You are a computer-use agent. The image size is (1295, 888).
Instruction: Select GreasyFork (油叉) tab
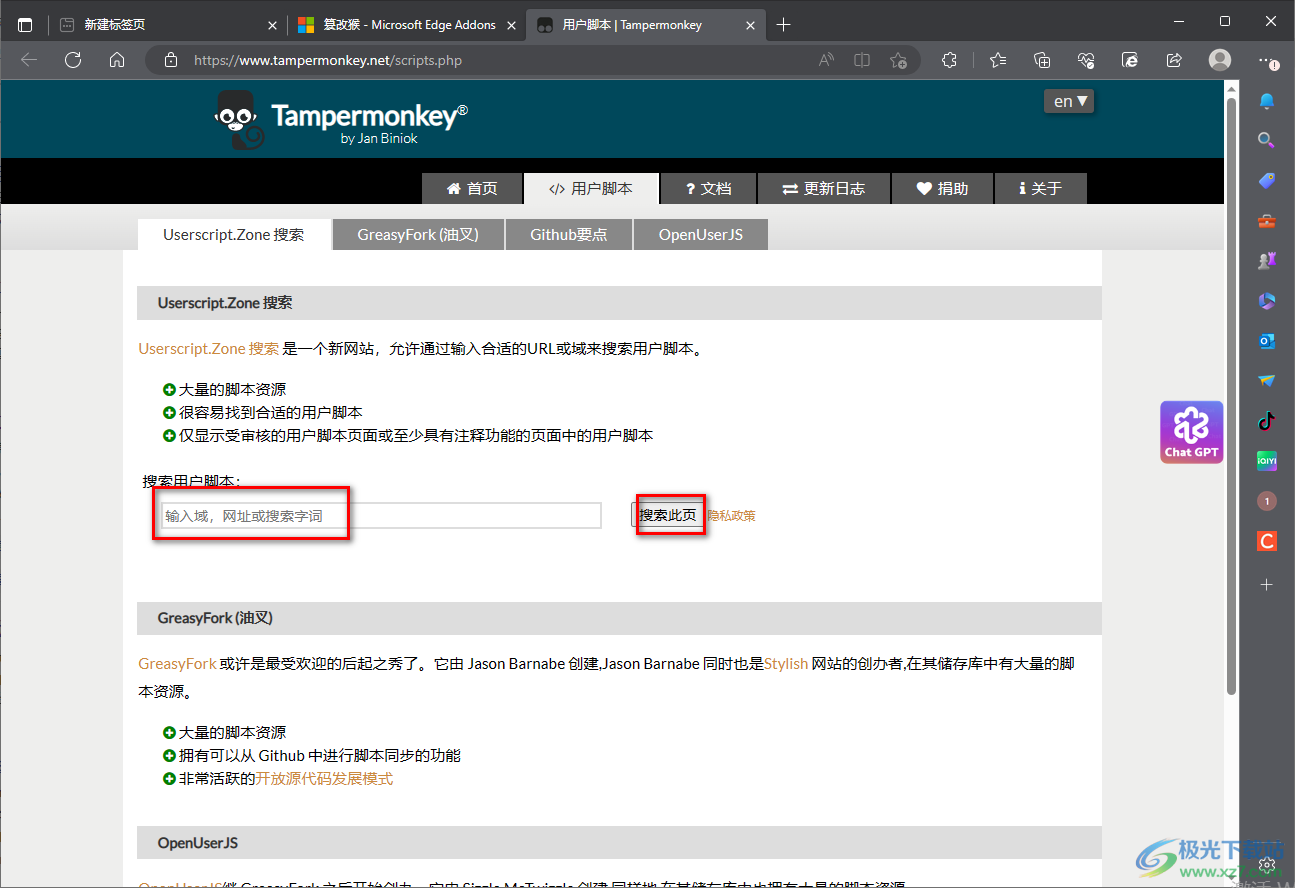pos(418,235)
